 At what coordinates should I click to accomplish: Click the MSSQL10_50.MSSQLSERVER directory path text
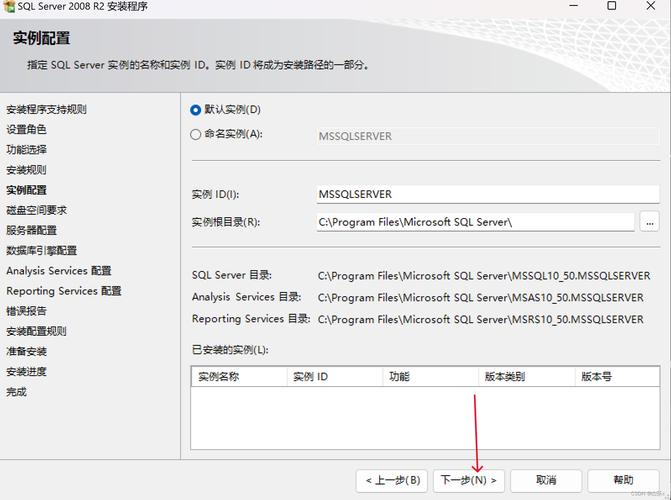[484, 276]
